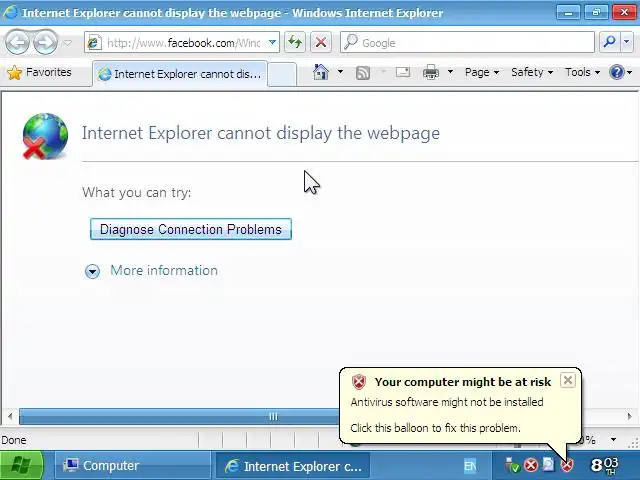Go forward with the Forward arrow button

click(45, 42)
